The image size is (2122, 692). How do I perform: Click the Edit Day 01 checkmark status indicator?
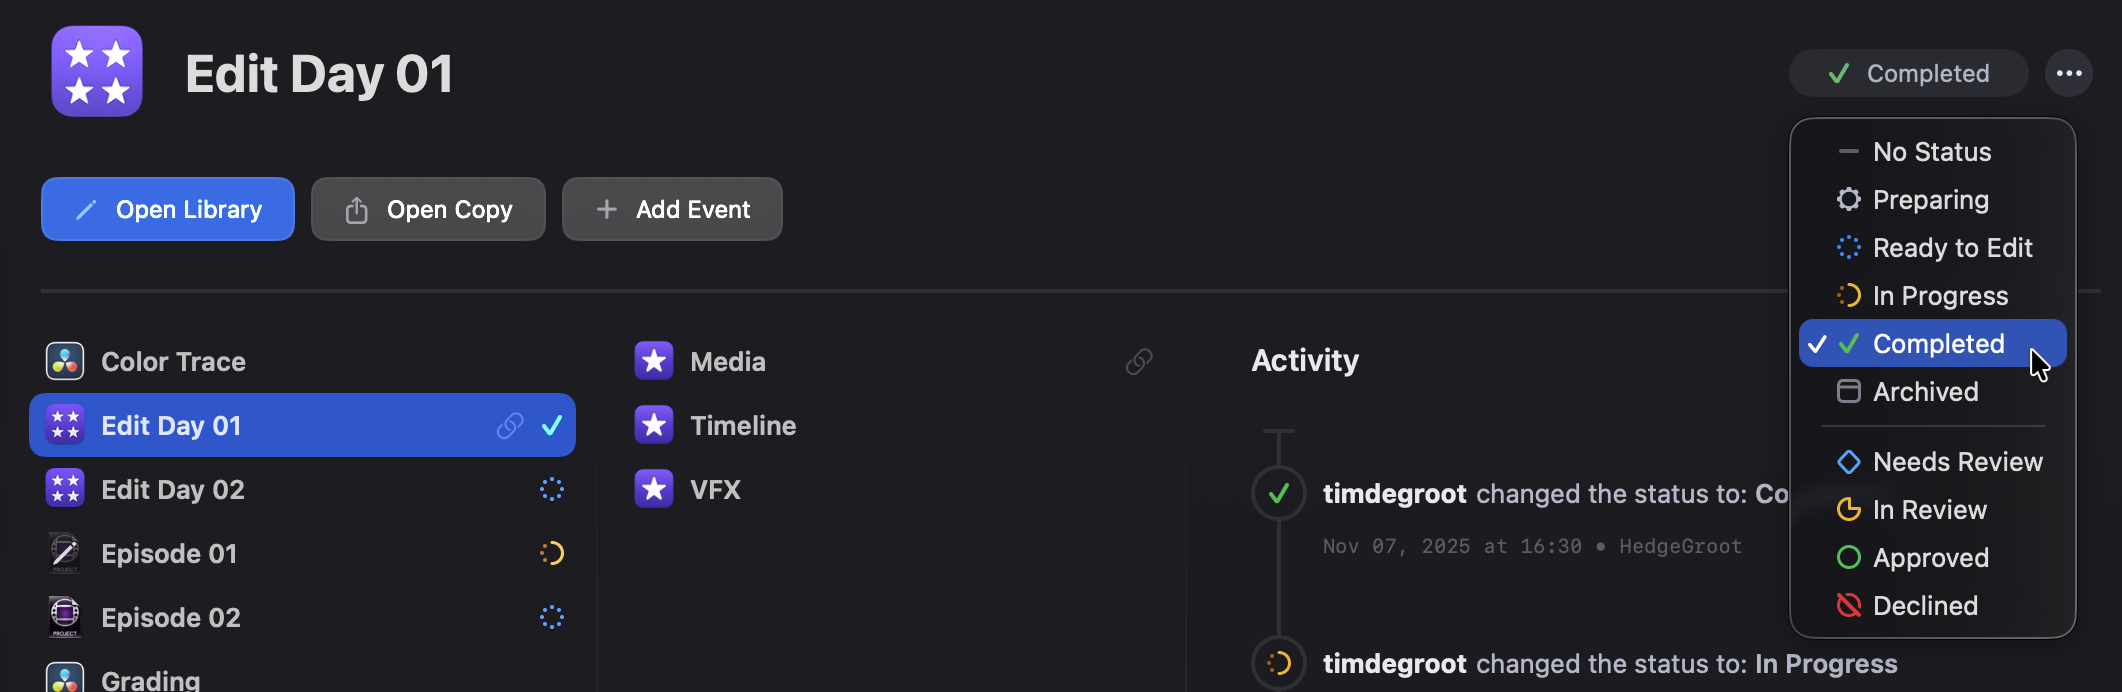pyautogui.click(x=552, y=426)
